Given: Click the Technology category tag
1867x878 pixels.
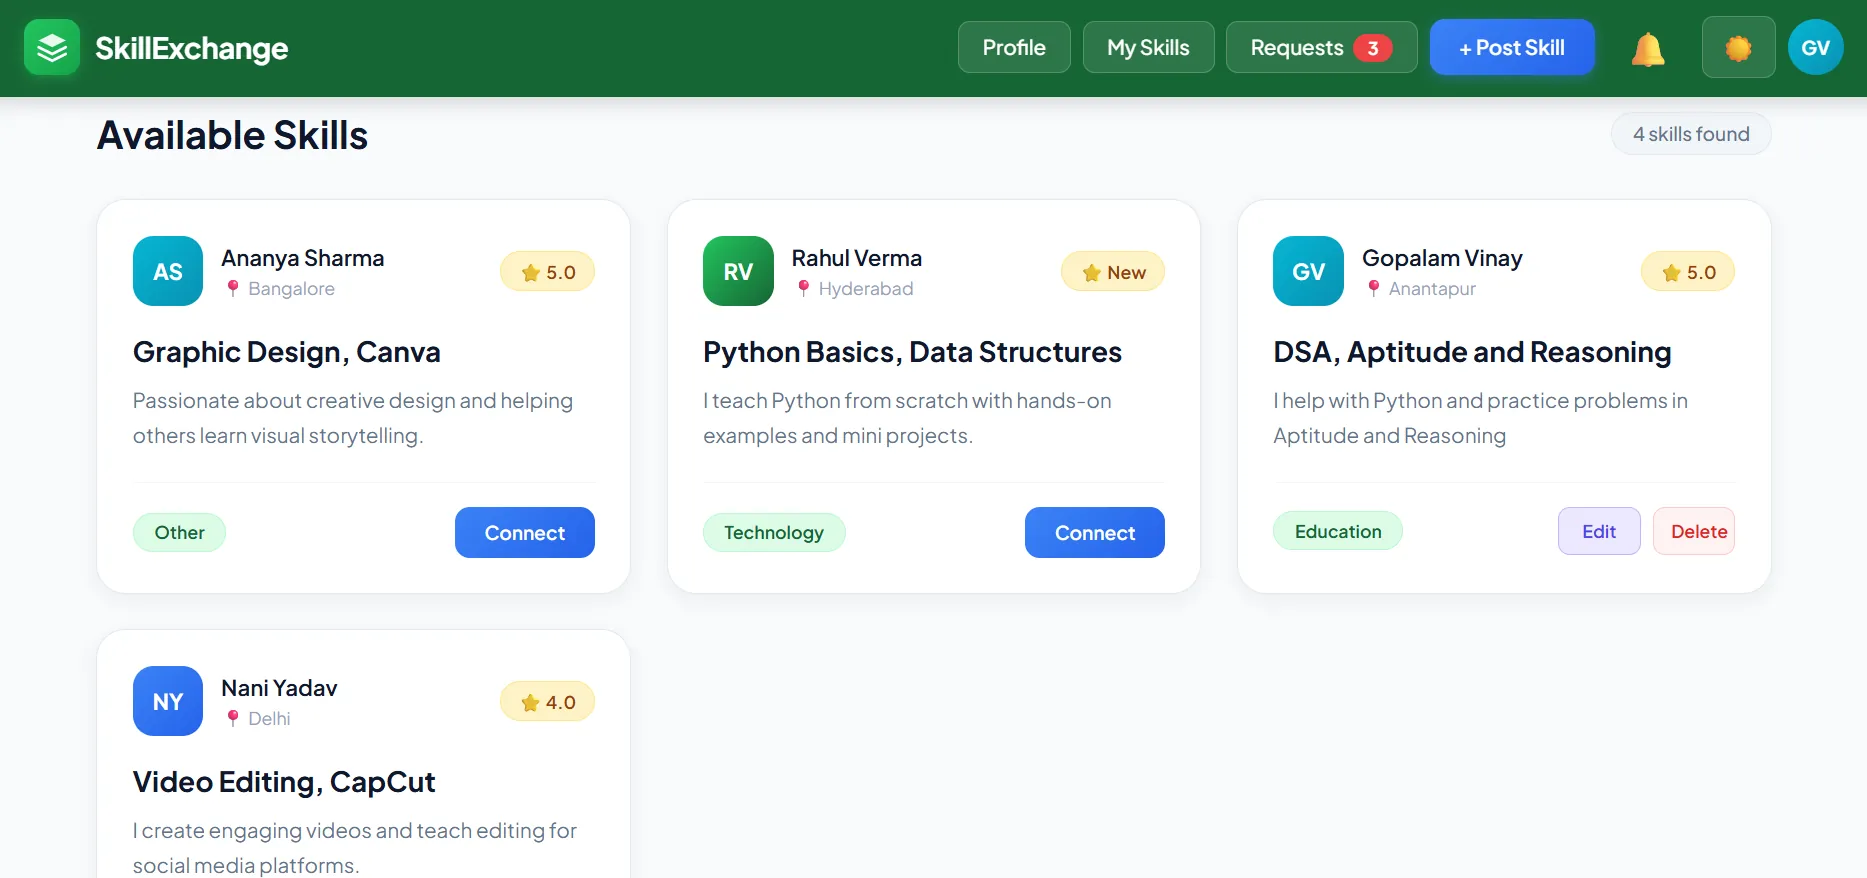Looking at the screenshot, I should 774,532.
